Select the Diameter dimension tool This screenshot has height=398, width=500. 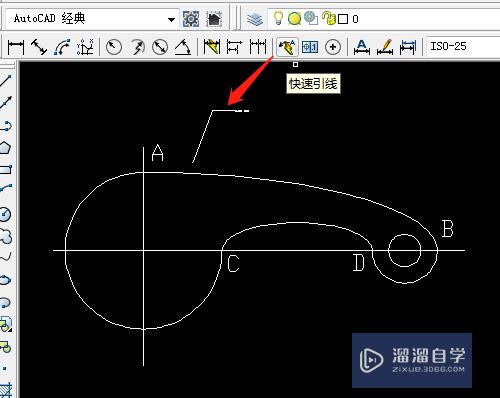coord(160,47)
